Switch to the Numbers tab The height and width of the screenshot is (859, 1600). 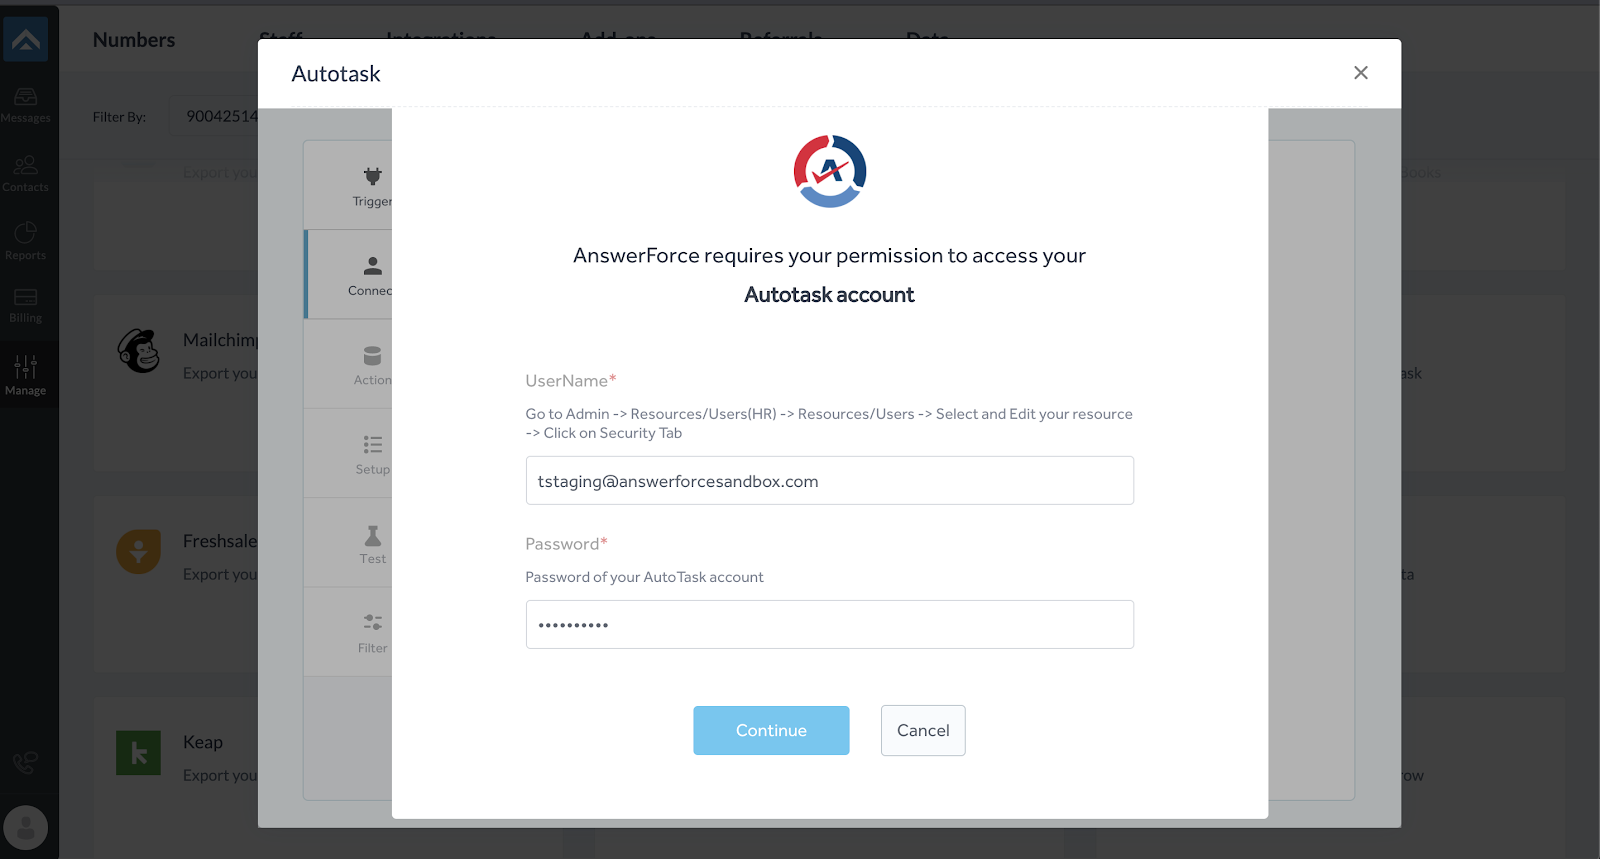(134, 40)
